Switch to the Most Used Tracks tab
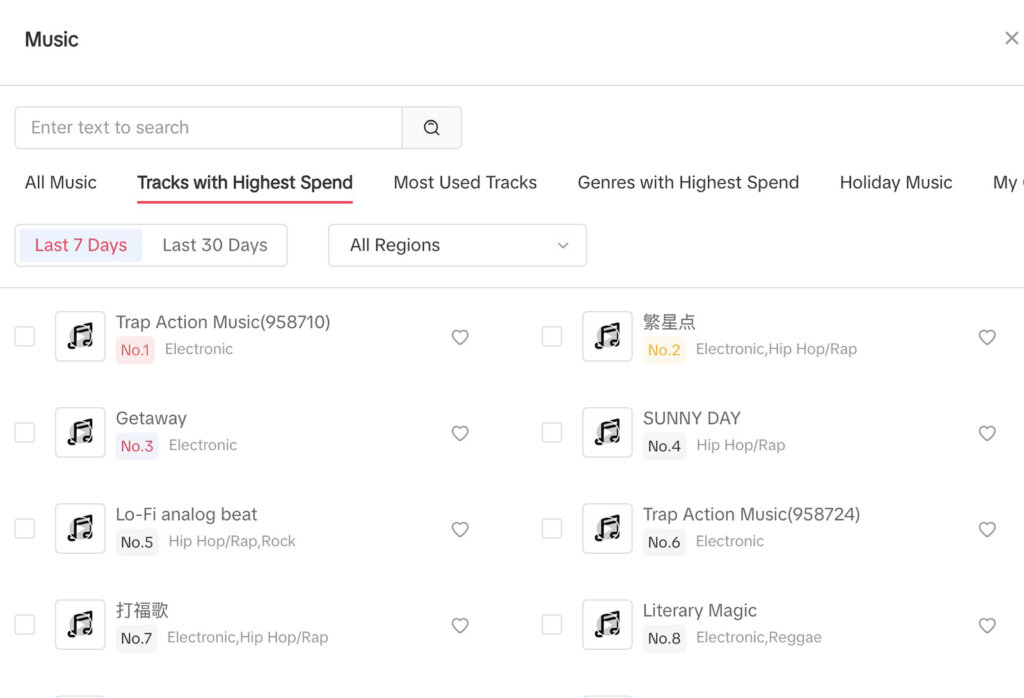Image resolution: width=1024 pixels, height=698 pixels. coord(464,182)
